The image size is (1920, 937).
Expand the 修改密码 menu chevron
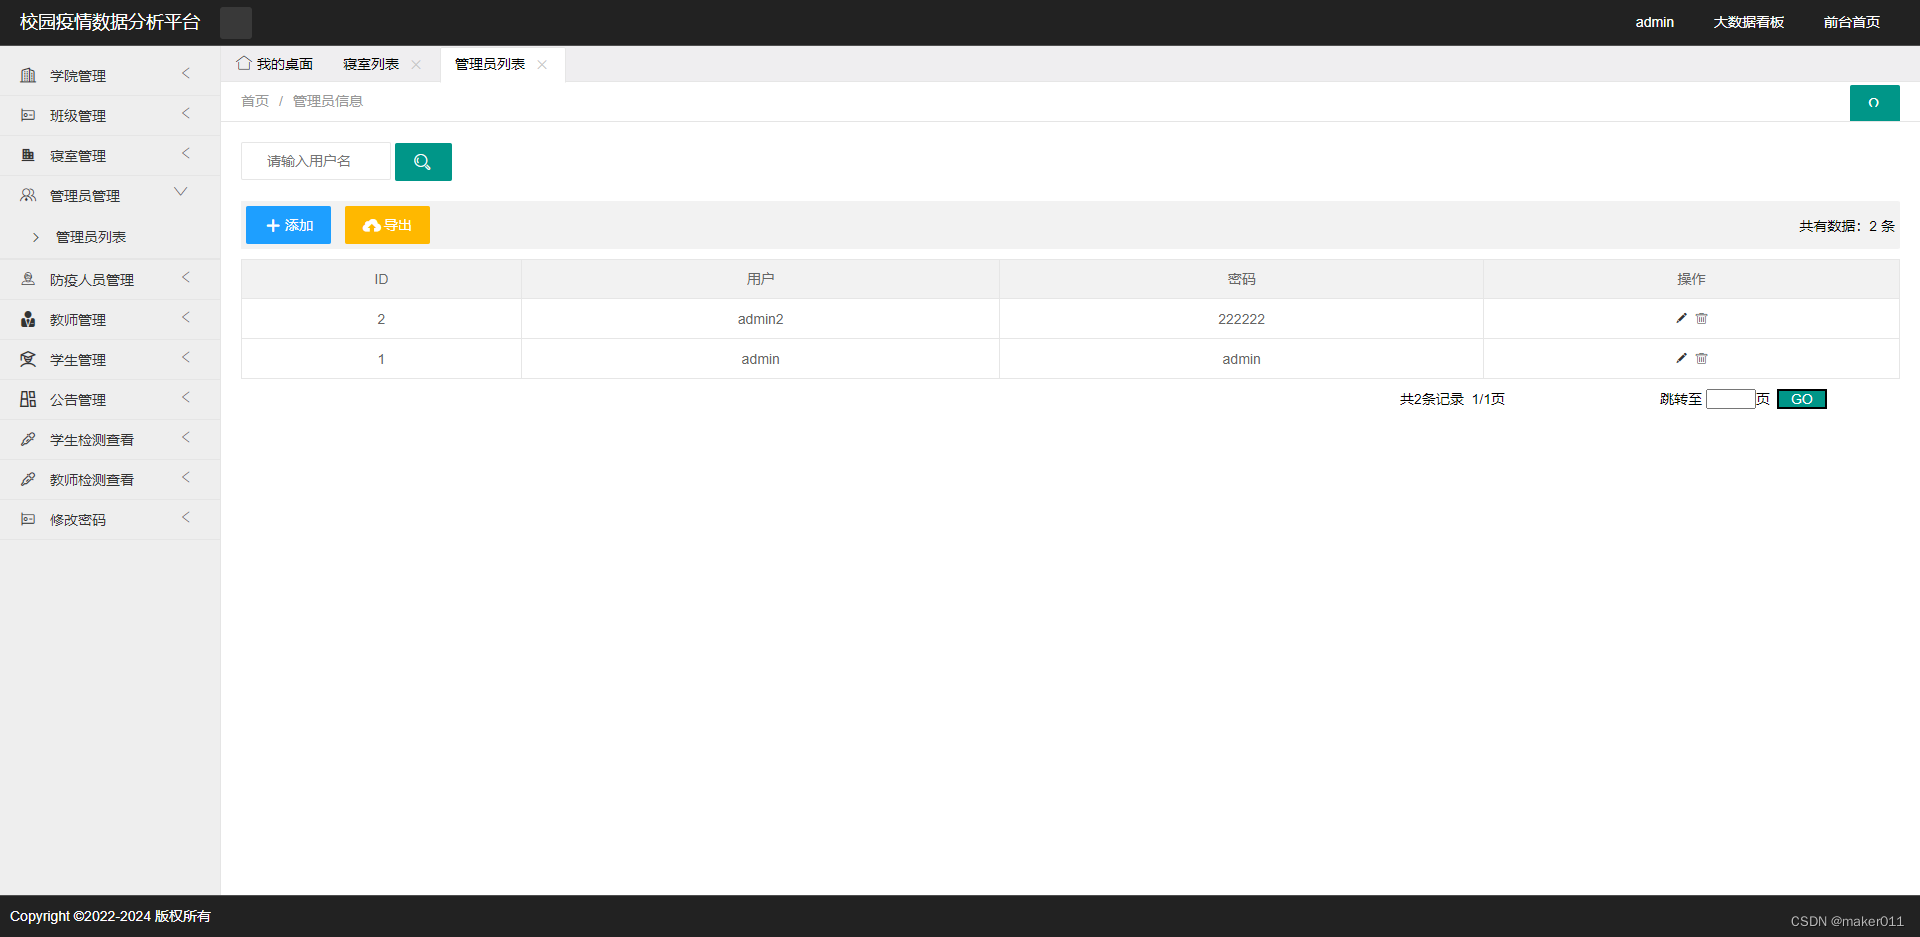tap(186, 518)
